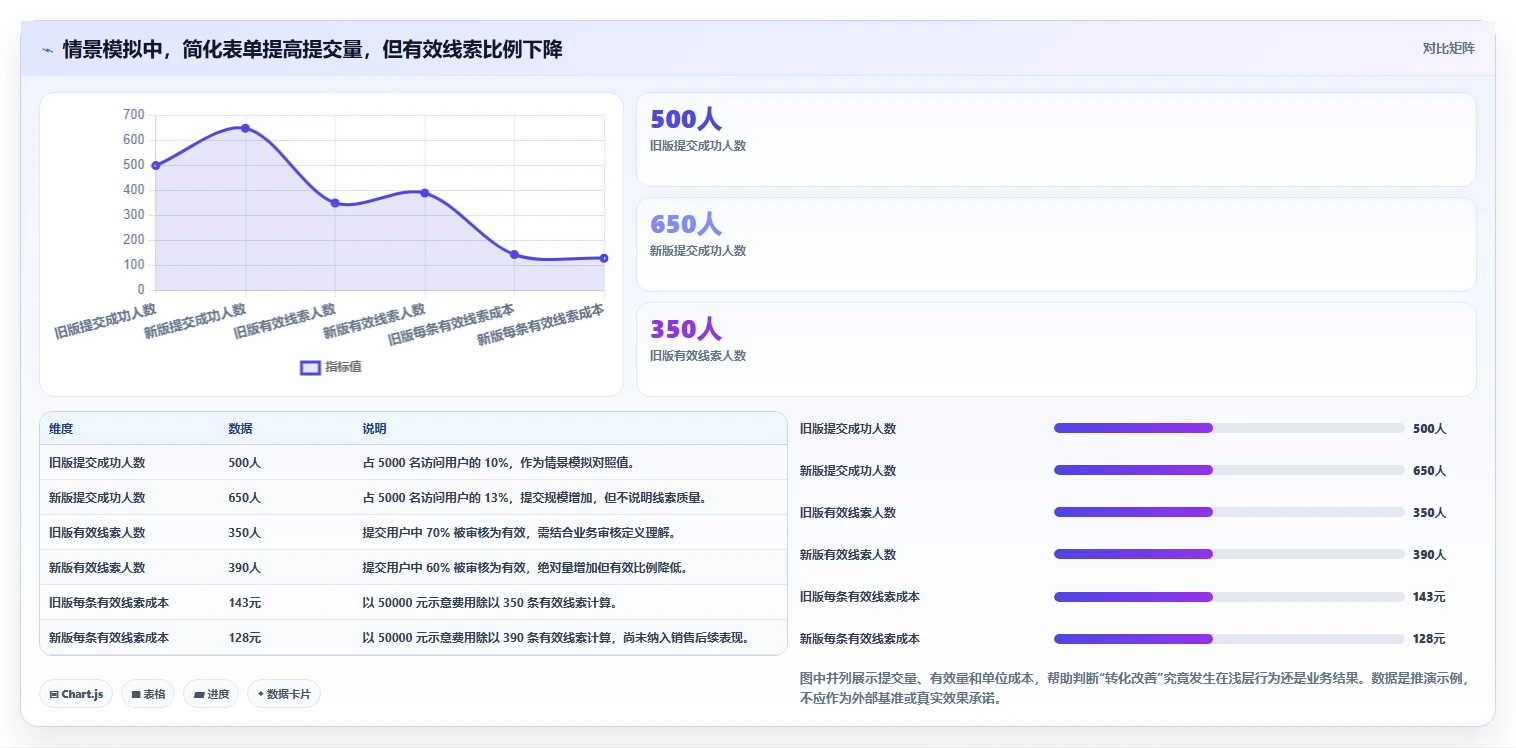Click the 143元 value in the table
The height and width of the screenshot is (748, 1516).
pos(244,603)
